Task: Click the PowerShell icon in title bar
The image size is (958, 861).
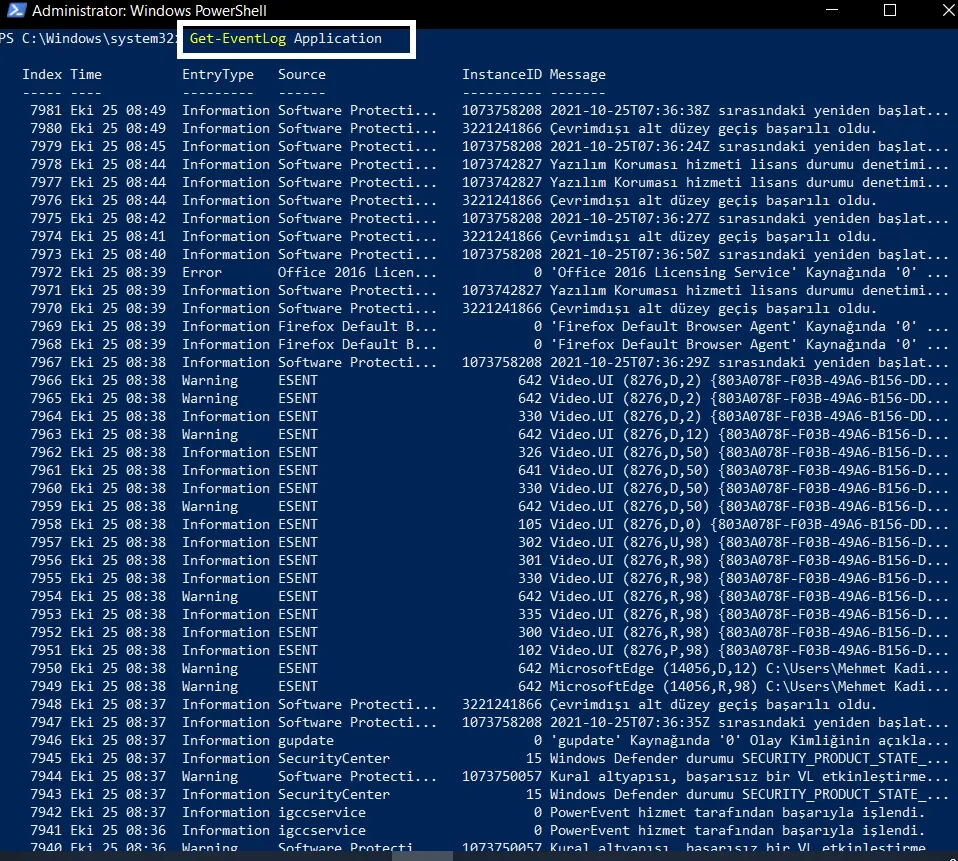Action: pyautogui.click(x=16, y=10)
